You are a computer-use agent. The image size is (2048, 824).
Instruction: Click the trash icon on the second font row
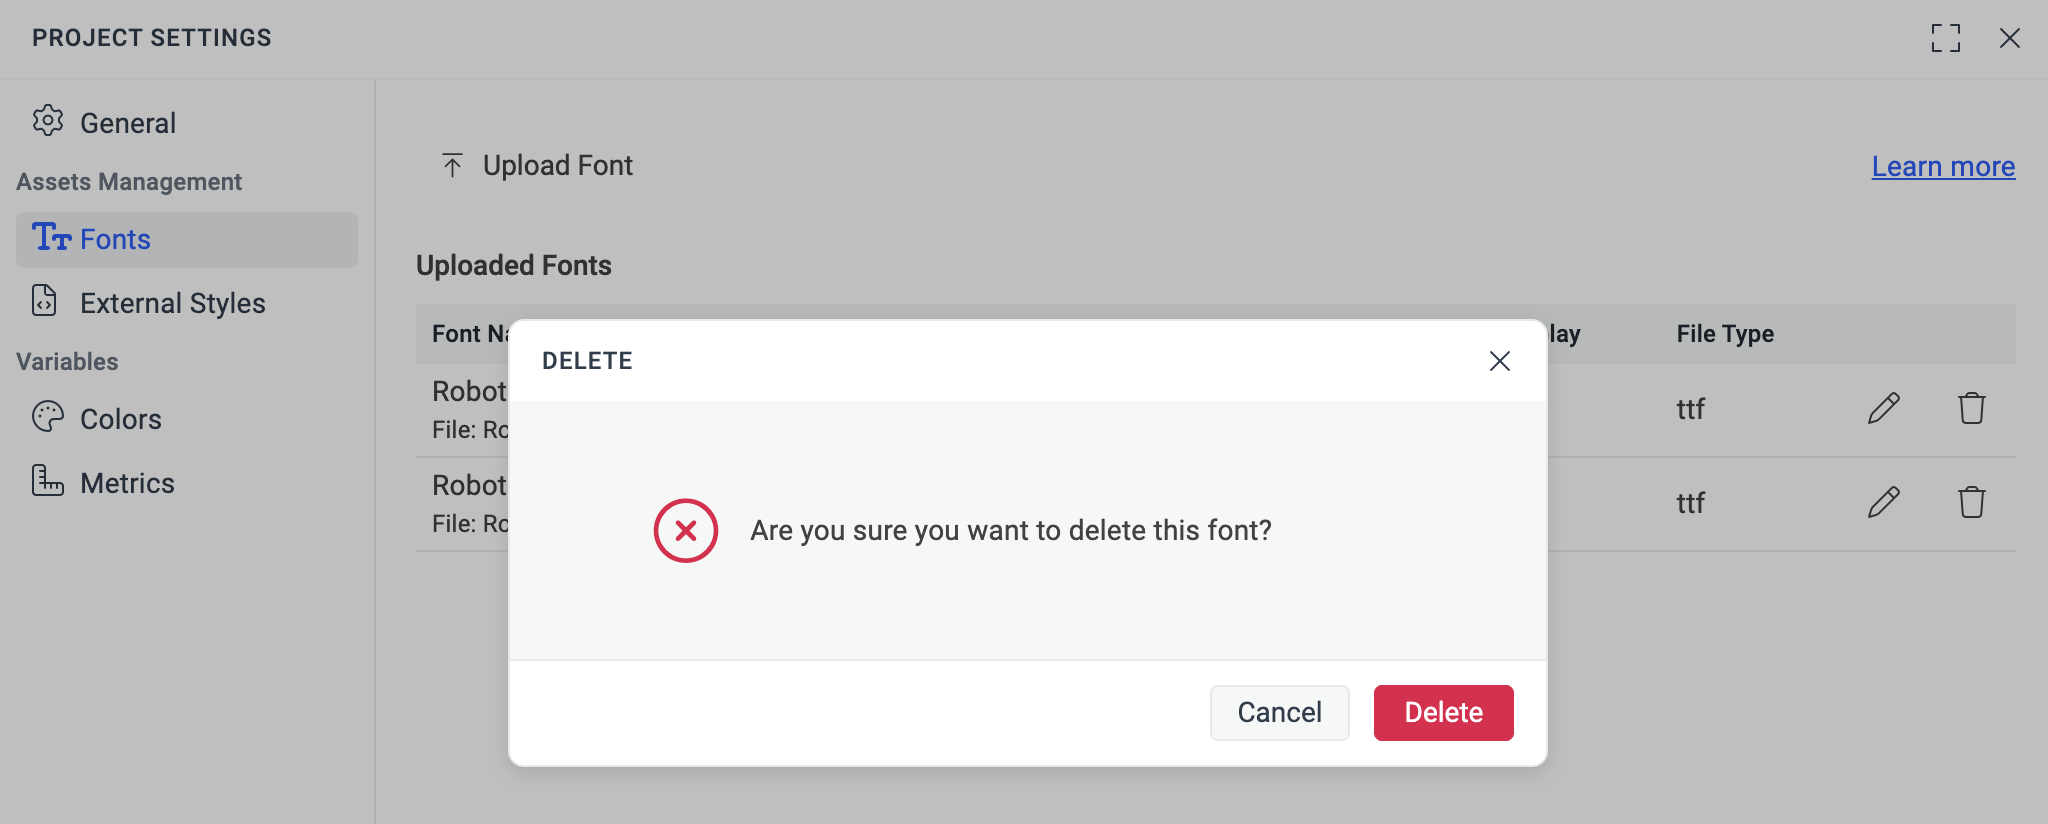(1969, 502)
